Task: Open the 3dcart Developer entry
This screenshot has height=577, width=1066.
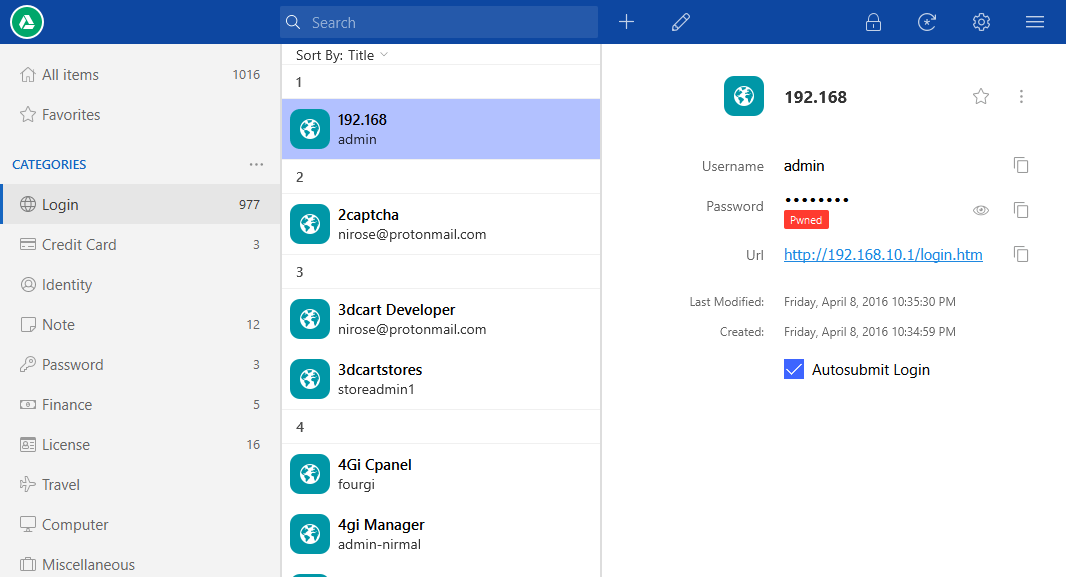Action: tap(441, 319)
